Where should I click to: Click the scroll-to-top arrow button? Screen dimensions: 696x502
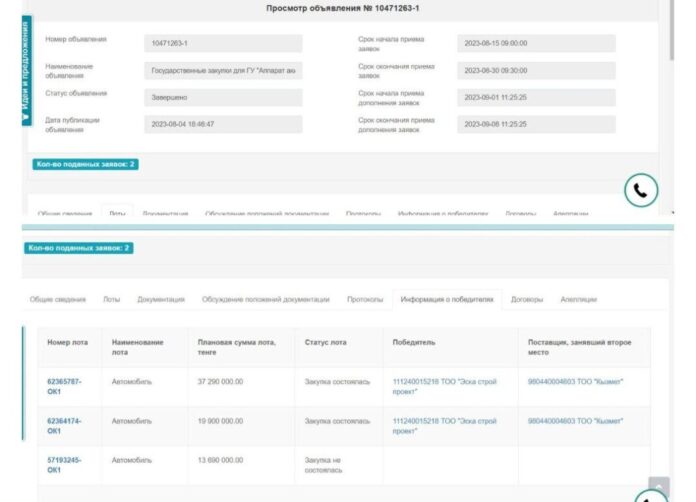(x=658, y=486)
